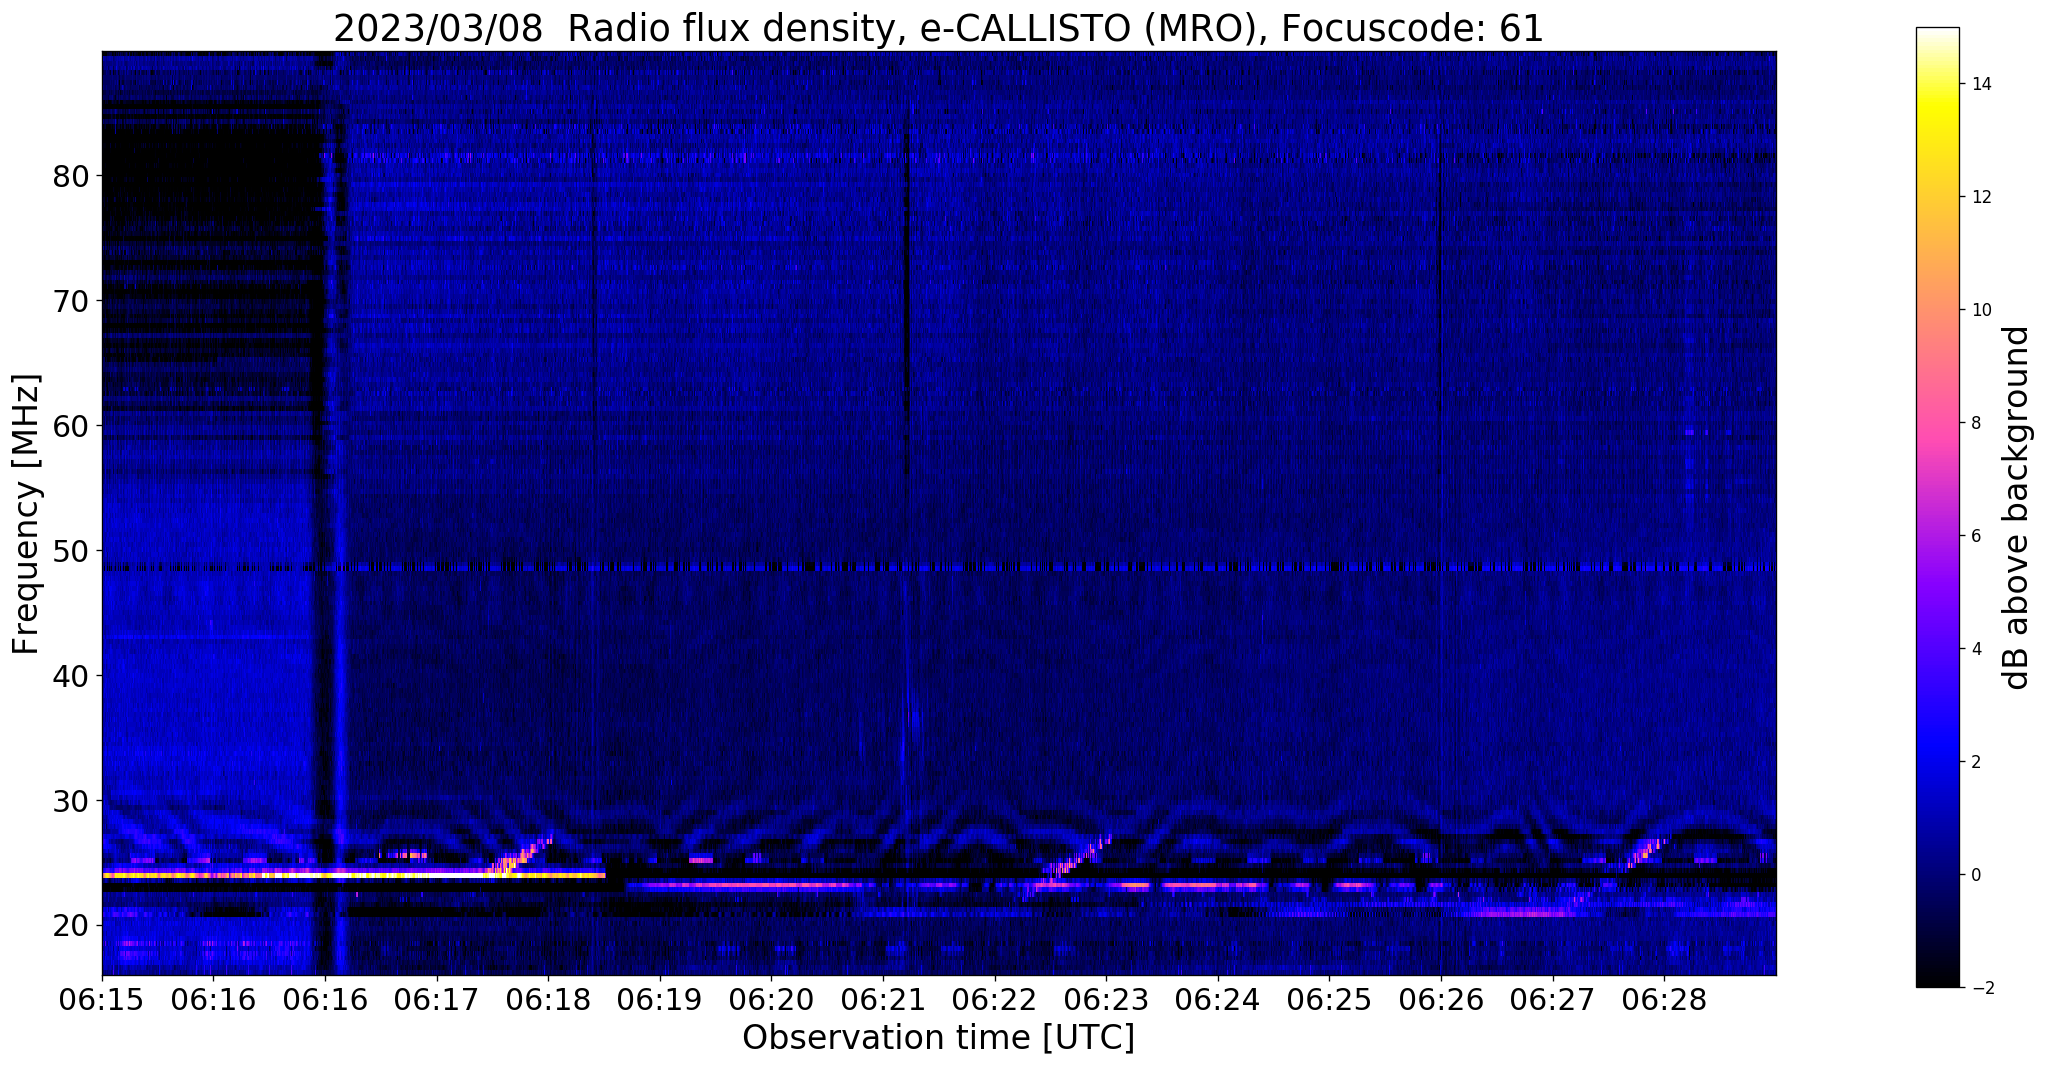
Task: Click the 80 MHz y-axis tick label
Action: 71,177
